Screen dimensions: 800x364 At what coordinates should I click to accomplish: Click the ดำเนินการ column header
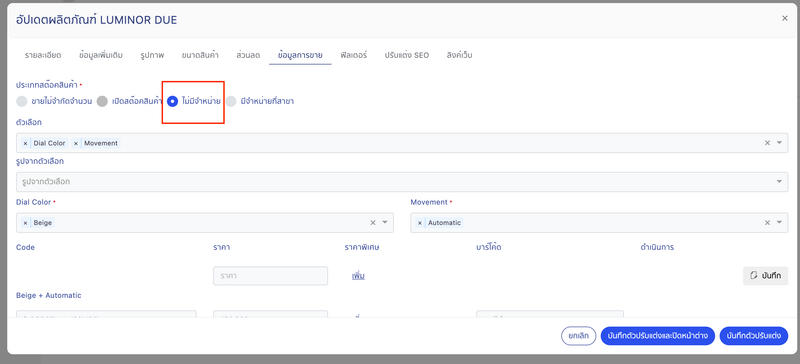click(657, 248)
